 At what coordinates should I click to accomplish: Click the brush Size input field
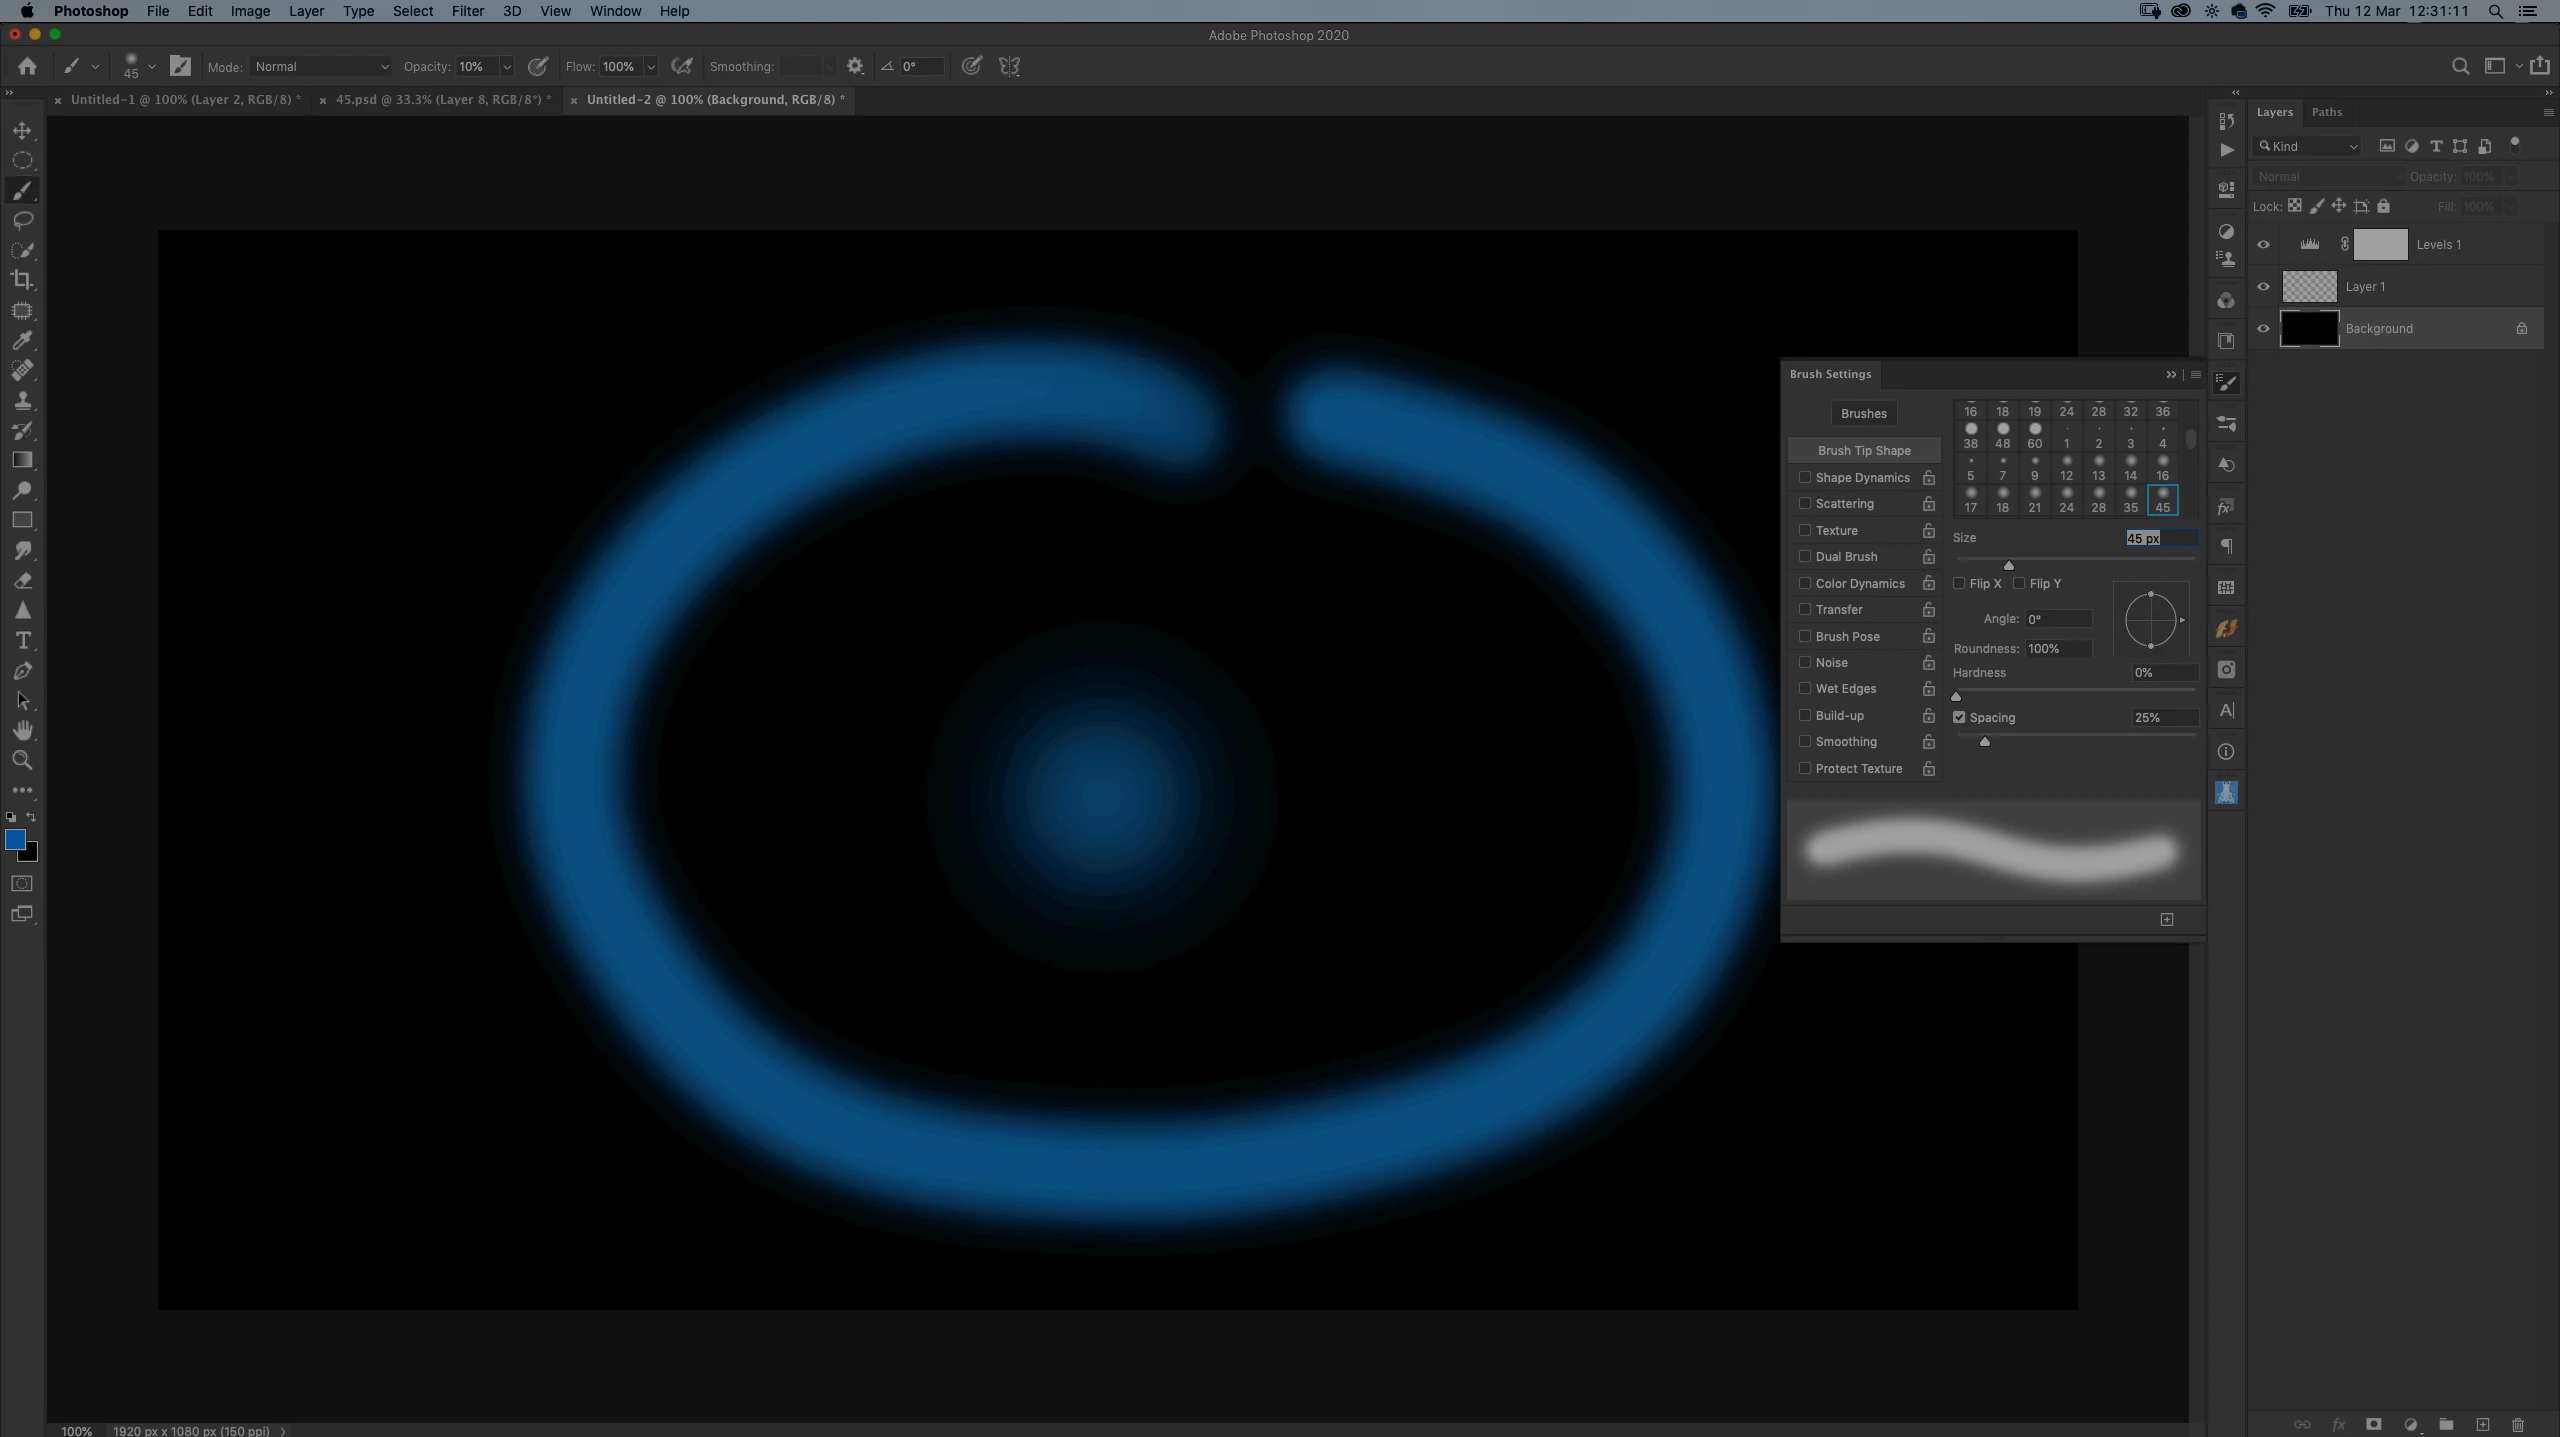click(x=2160, y=538)
